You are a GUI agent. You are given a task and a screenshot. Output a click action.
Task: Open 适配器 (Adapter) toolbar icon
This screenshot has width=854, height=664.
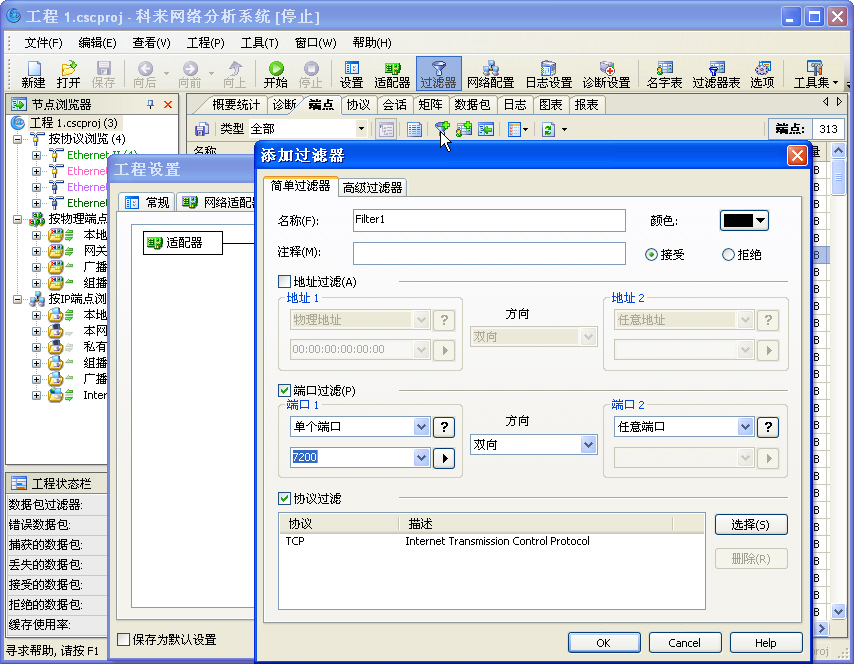coord(392,74)
